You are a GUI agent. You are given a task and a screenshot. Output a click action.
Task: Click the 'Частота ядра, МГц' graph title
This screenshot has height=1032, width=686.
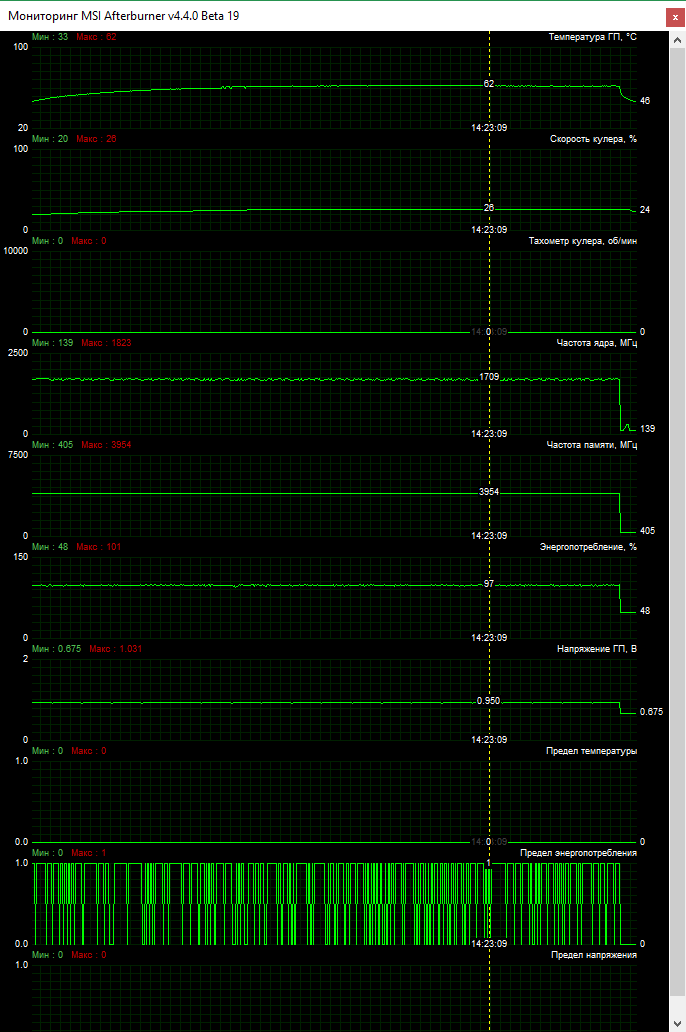pos(596,343)
